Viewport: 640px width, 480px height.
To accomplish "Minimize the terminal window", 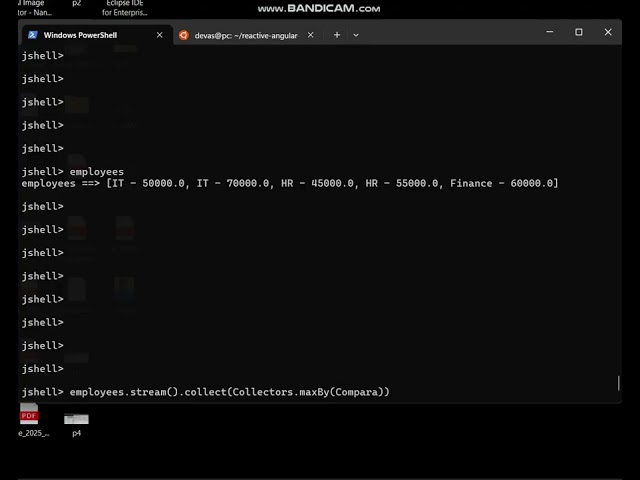I will tap(549, 32).
